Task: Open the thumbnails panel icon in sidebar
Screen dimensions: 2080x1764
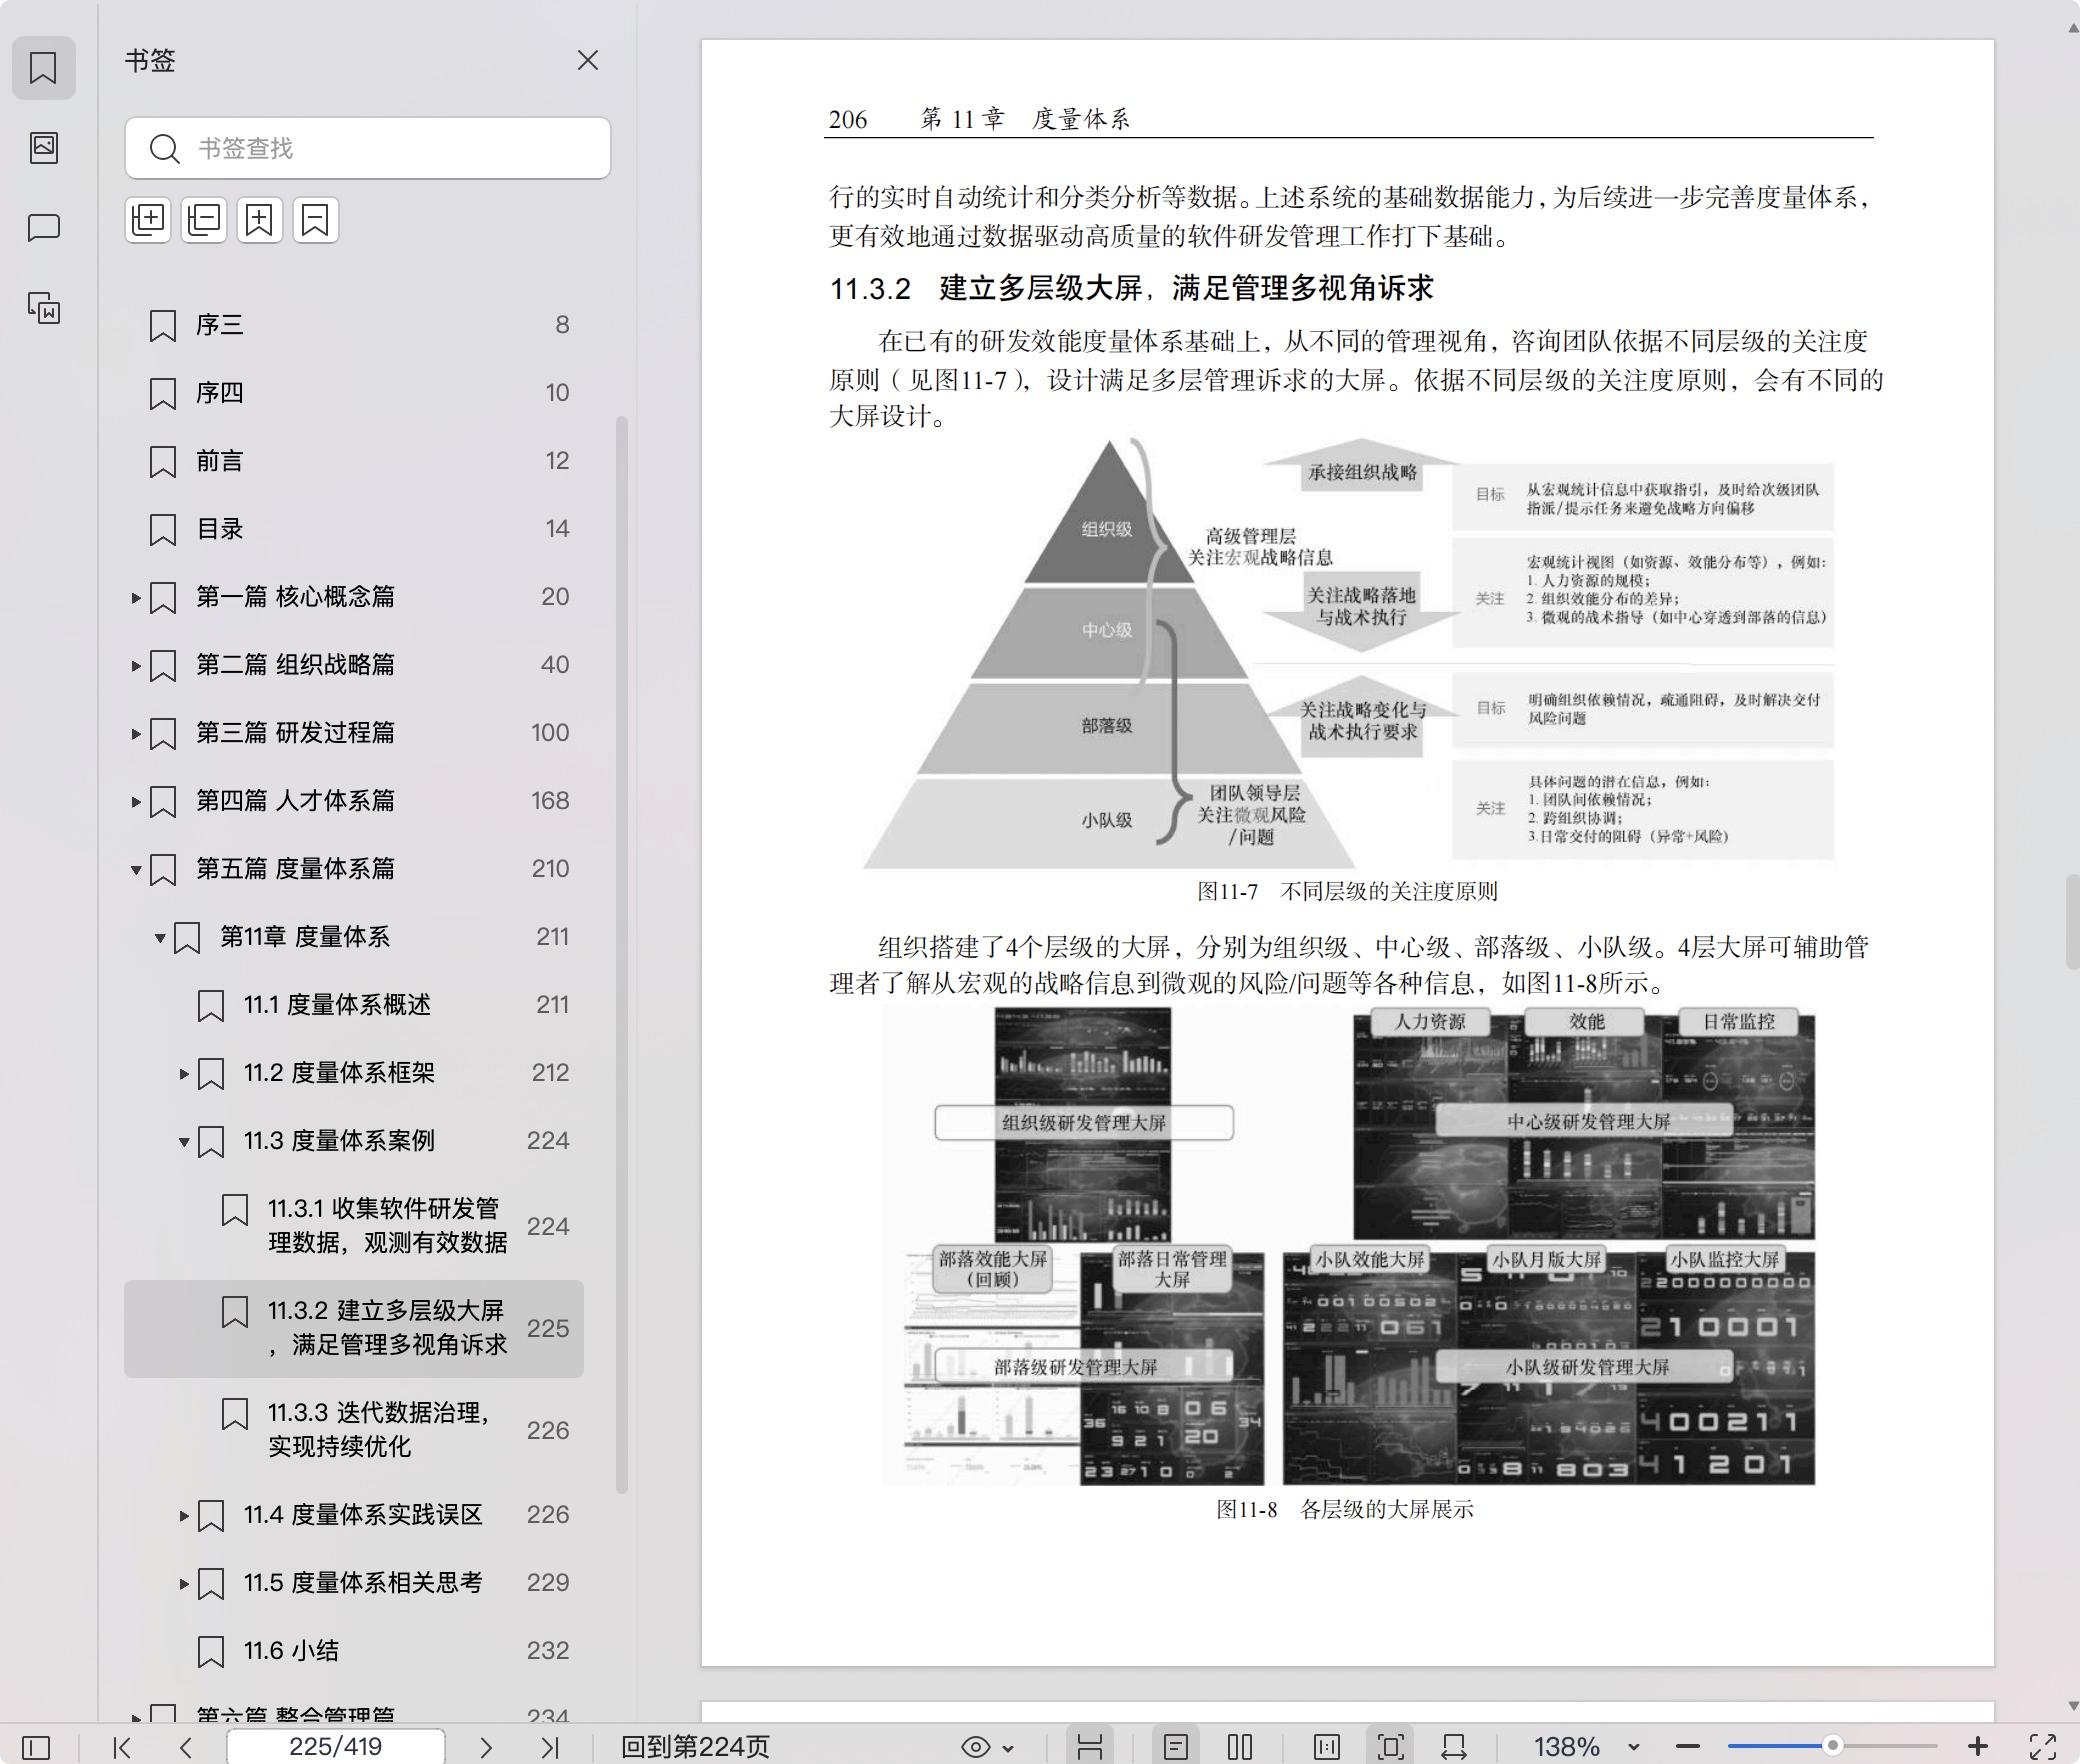Action: 43,148
